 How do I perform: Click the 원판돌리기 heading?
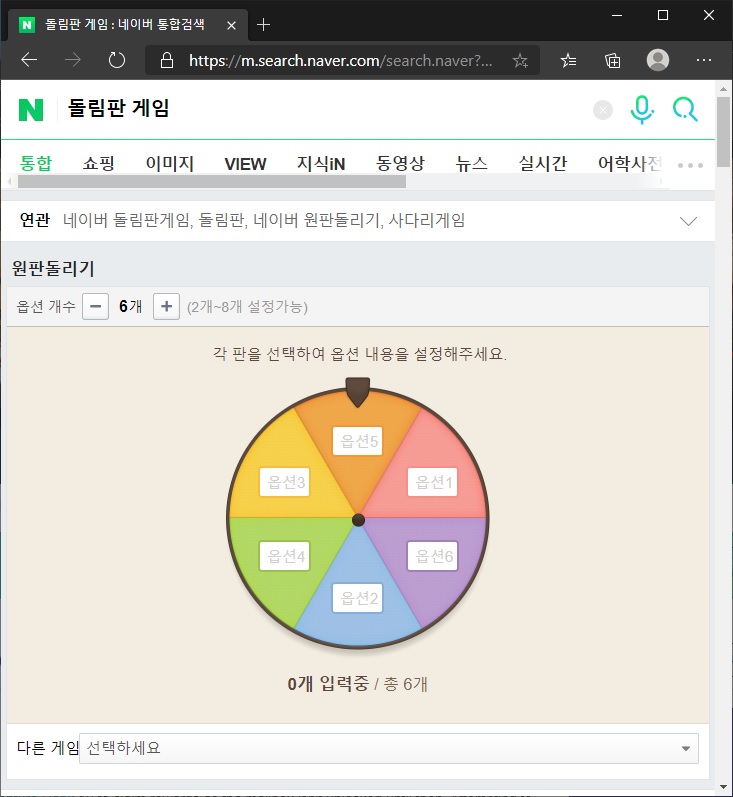[x=53, y=268]
